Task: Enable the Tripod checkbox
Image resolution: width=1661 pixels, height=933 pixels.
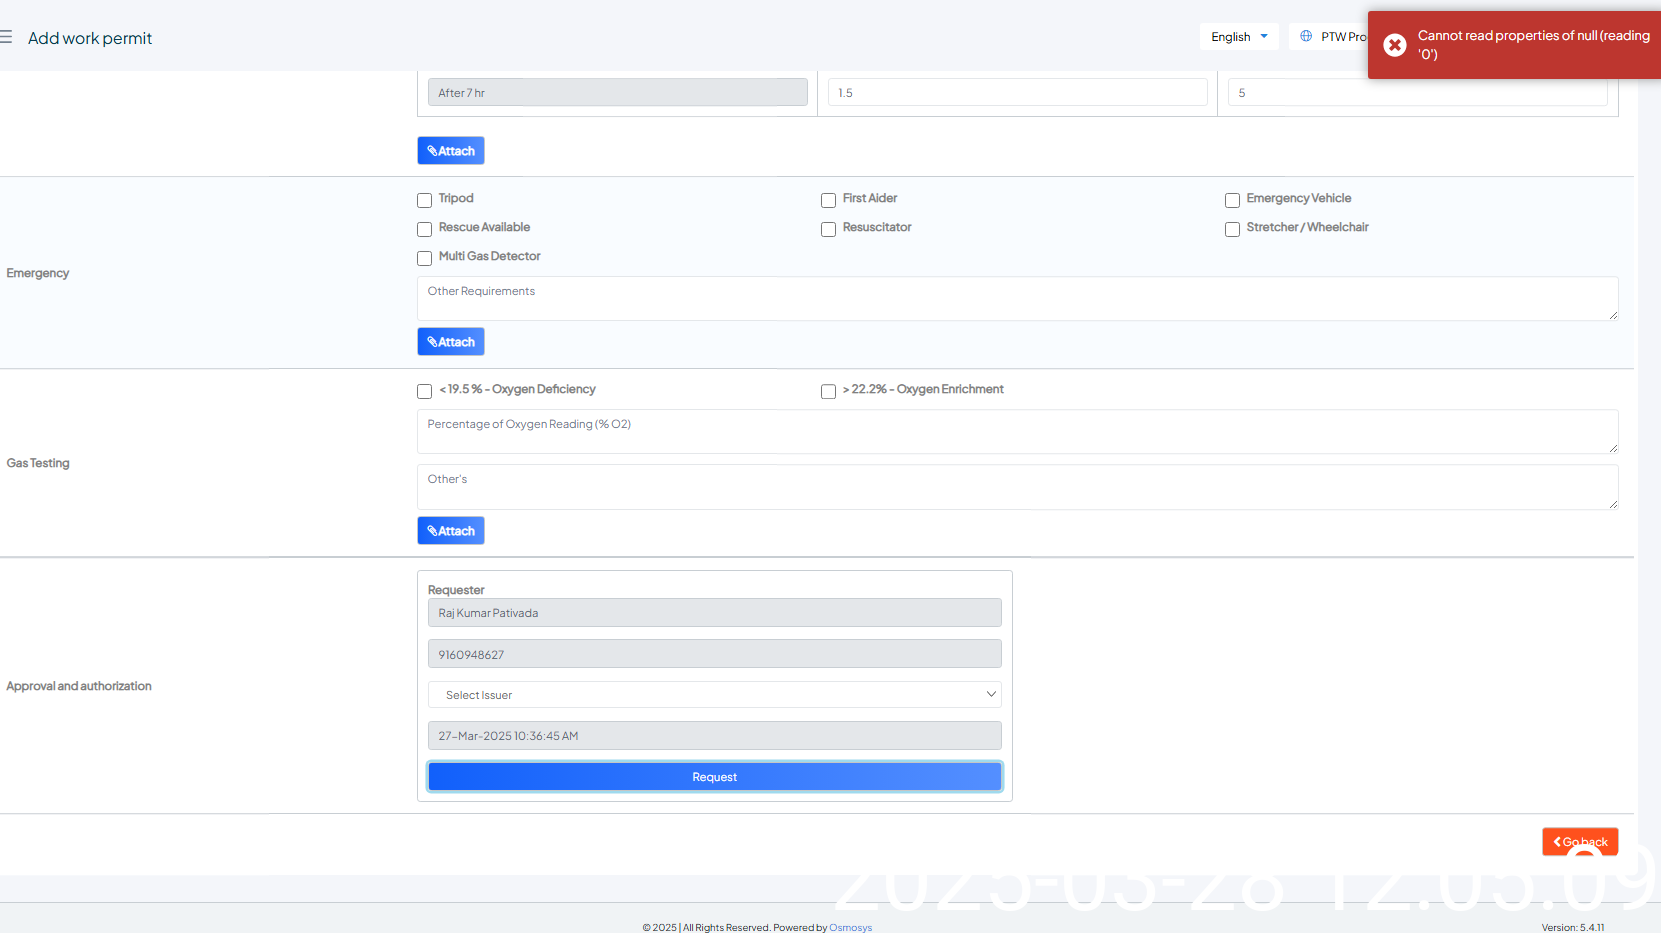Action: pos(425,200)
